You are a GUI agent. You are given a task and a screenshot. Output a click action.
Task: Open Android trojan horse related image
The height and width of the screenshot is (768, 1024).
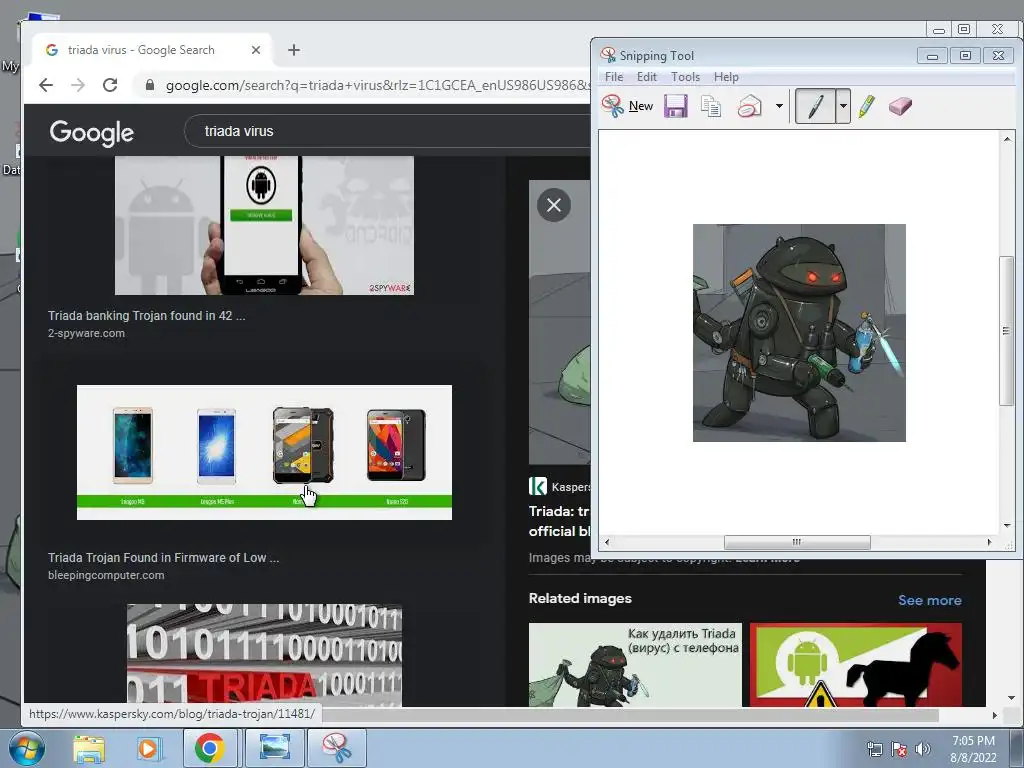pos(856,665)
